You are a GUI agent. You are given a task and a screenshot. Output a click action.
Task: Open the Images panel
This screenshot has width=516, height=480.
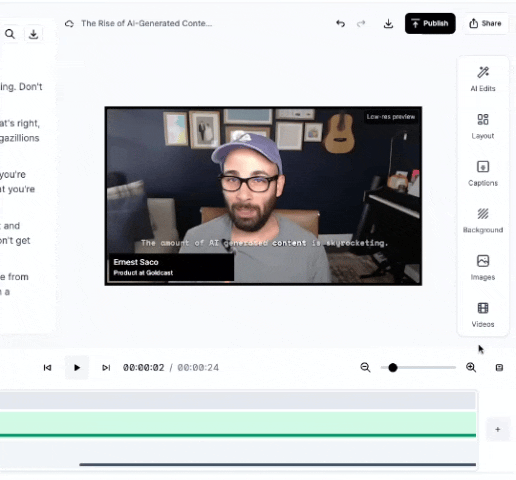coord(483,268)
